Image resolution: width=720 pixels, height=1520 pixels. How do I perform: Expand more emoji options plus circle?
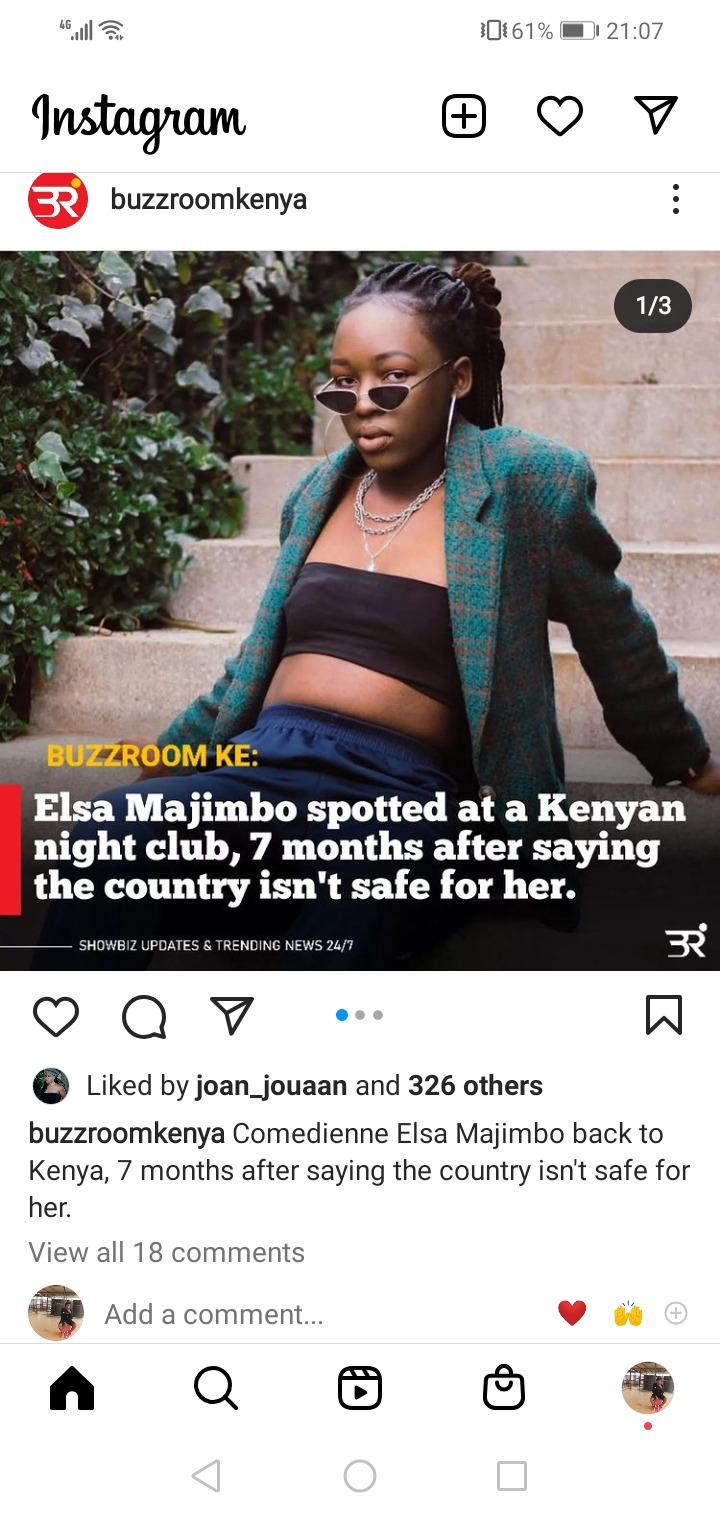click(676, 1313)
